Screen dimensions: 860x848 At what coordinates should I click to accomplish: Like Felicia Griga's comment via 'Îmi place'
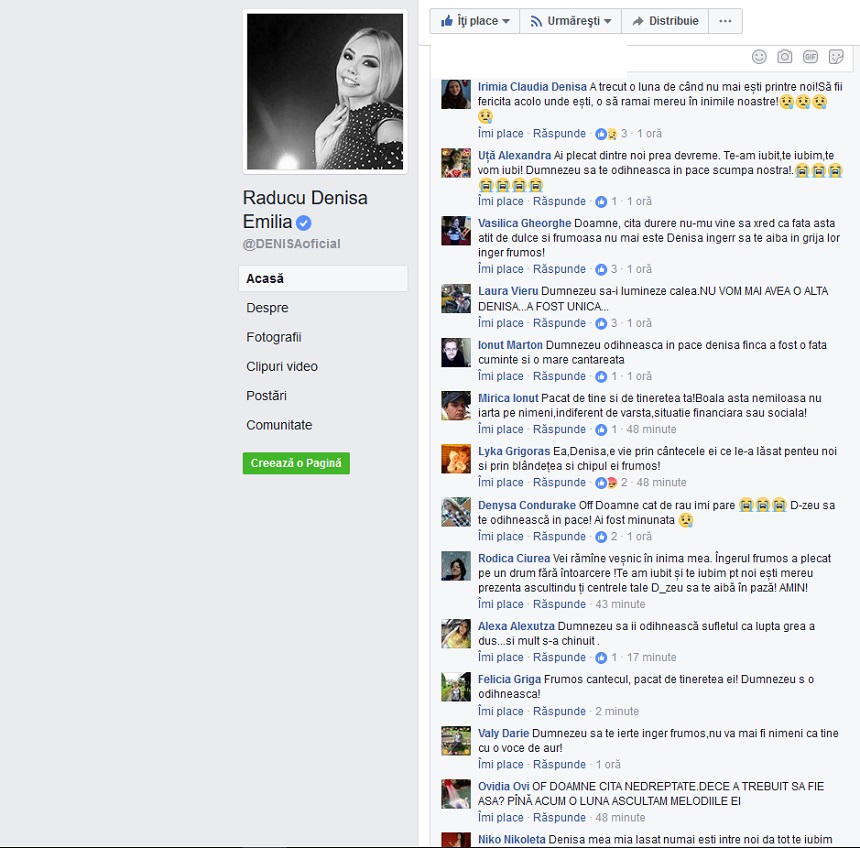coord(500,712)
